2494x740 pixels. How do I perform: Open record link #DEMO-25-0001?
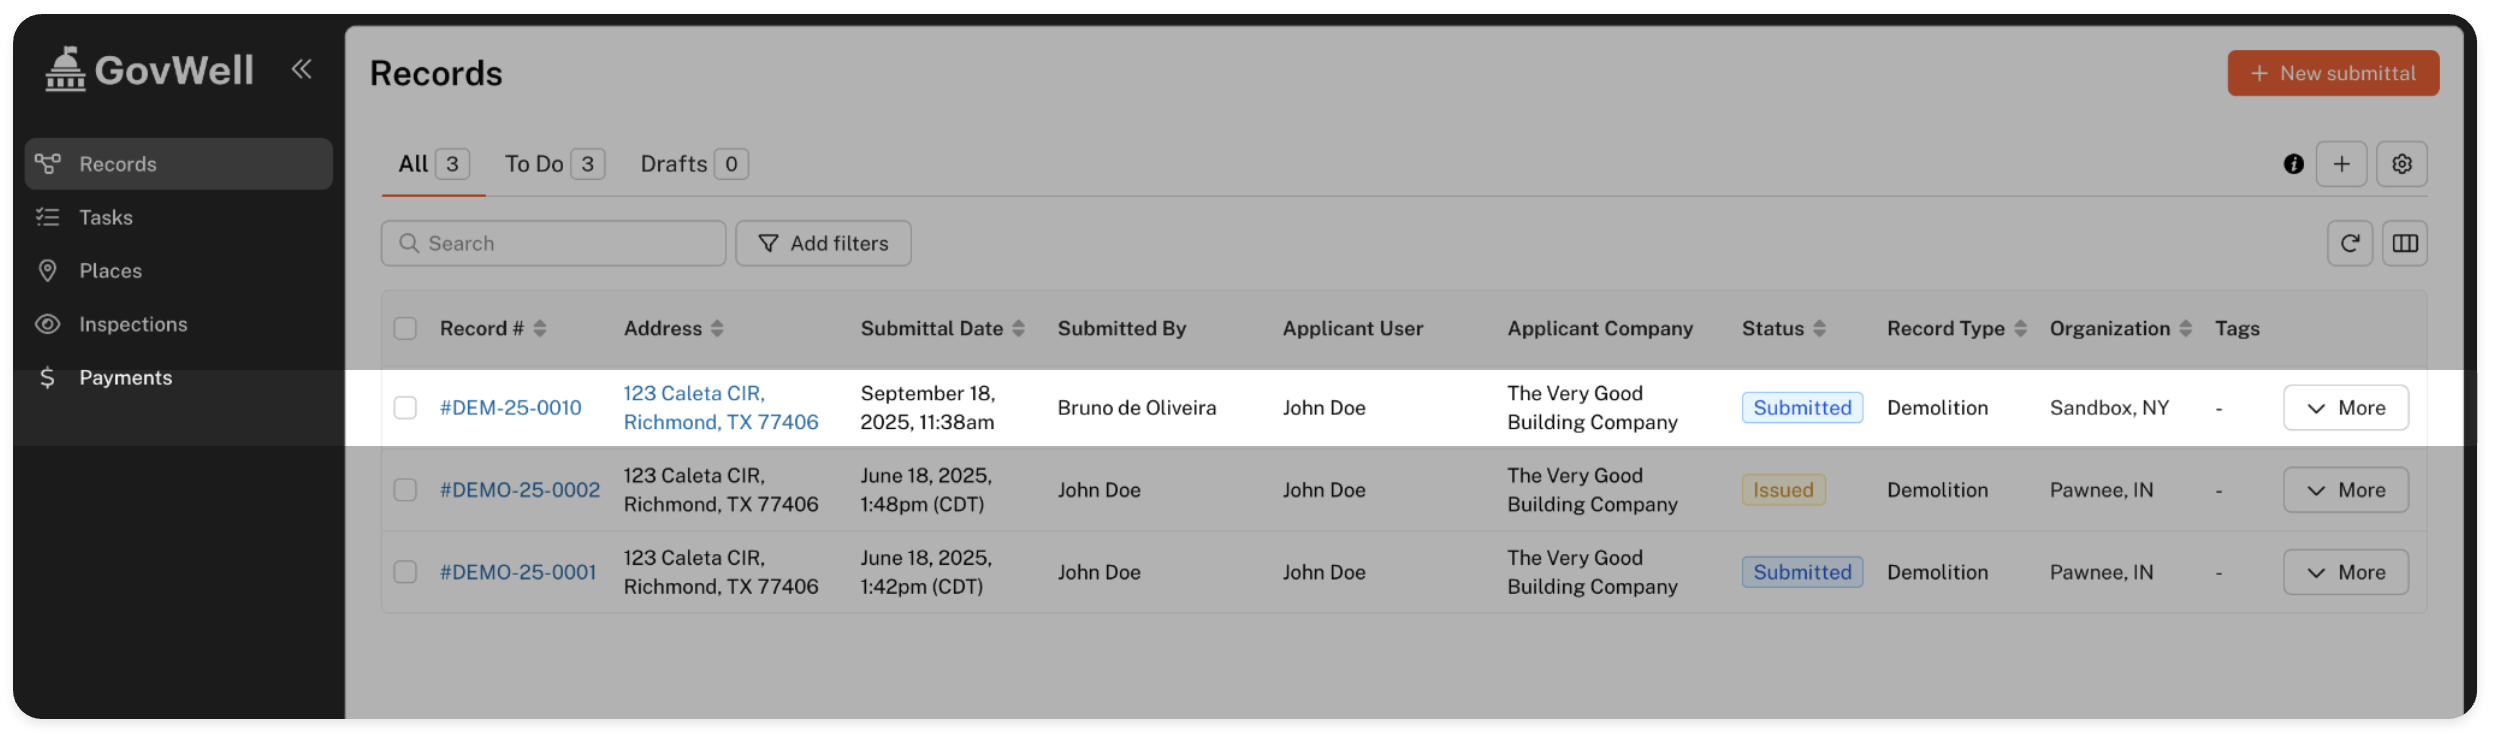[x=518, y=572]
